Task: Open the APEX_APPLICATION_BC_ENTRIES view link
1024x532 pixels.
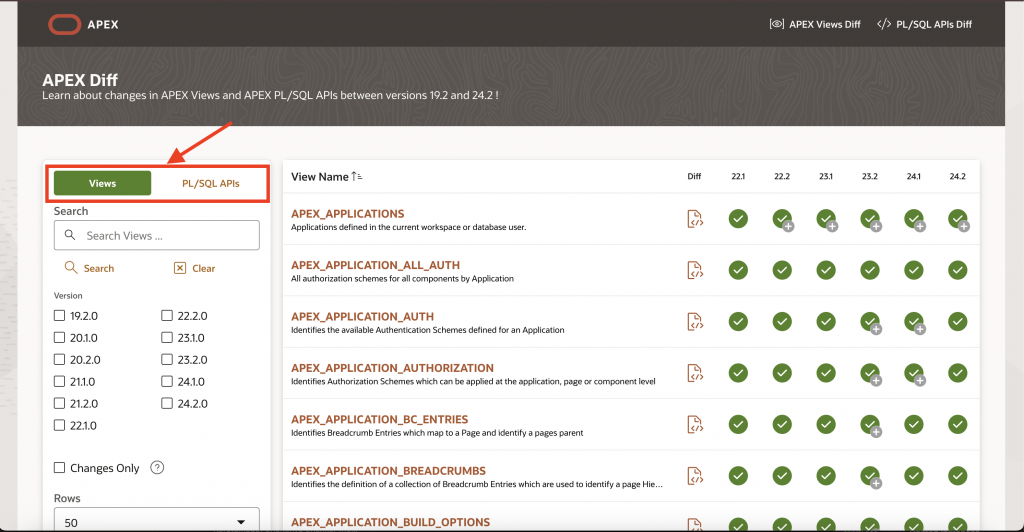Action: 379,419
